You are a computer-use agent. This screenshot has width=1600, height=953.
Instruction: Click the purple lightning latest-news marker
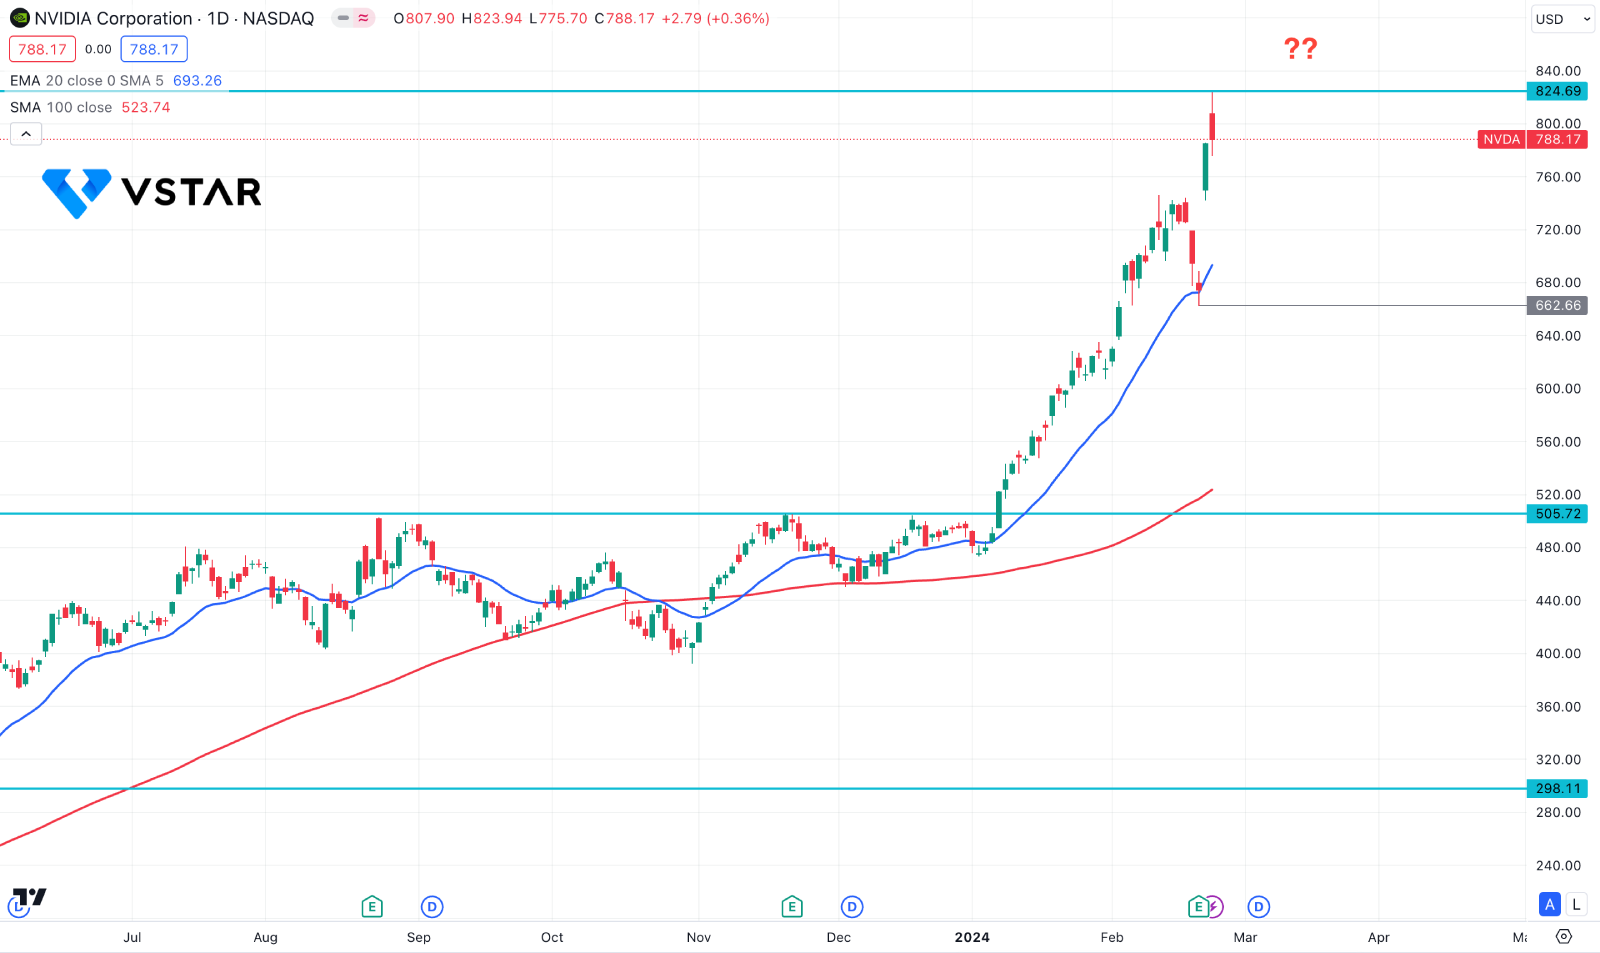(x=1215, y=907)
